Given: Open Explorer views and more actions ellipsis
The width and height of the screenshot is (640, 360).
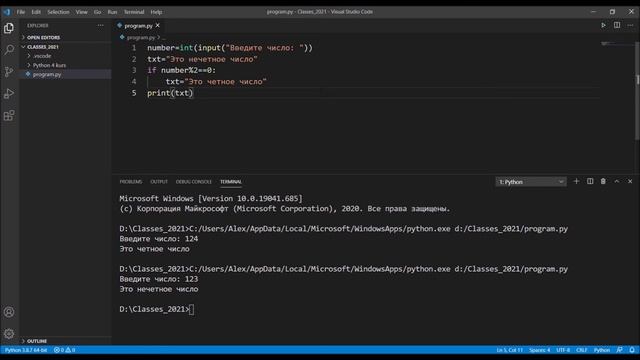Looking at the screenshot, I should point(100,25).
